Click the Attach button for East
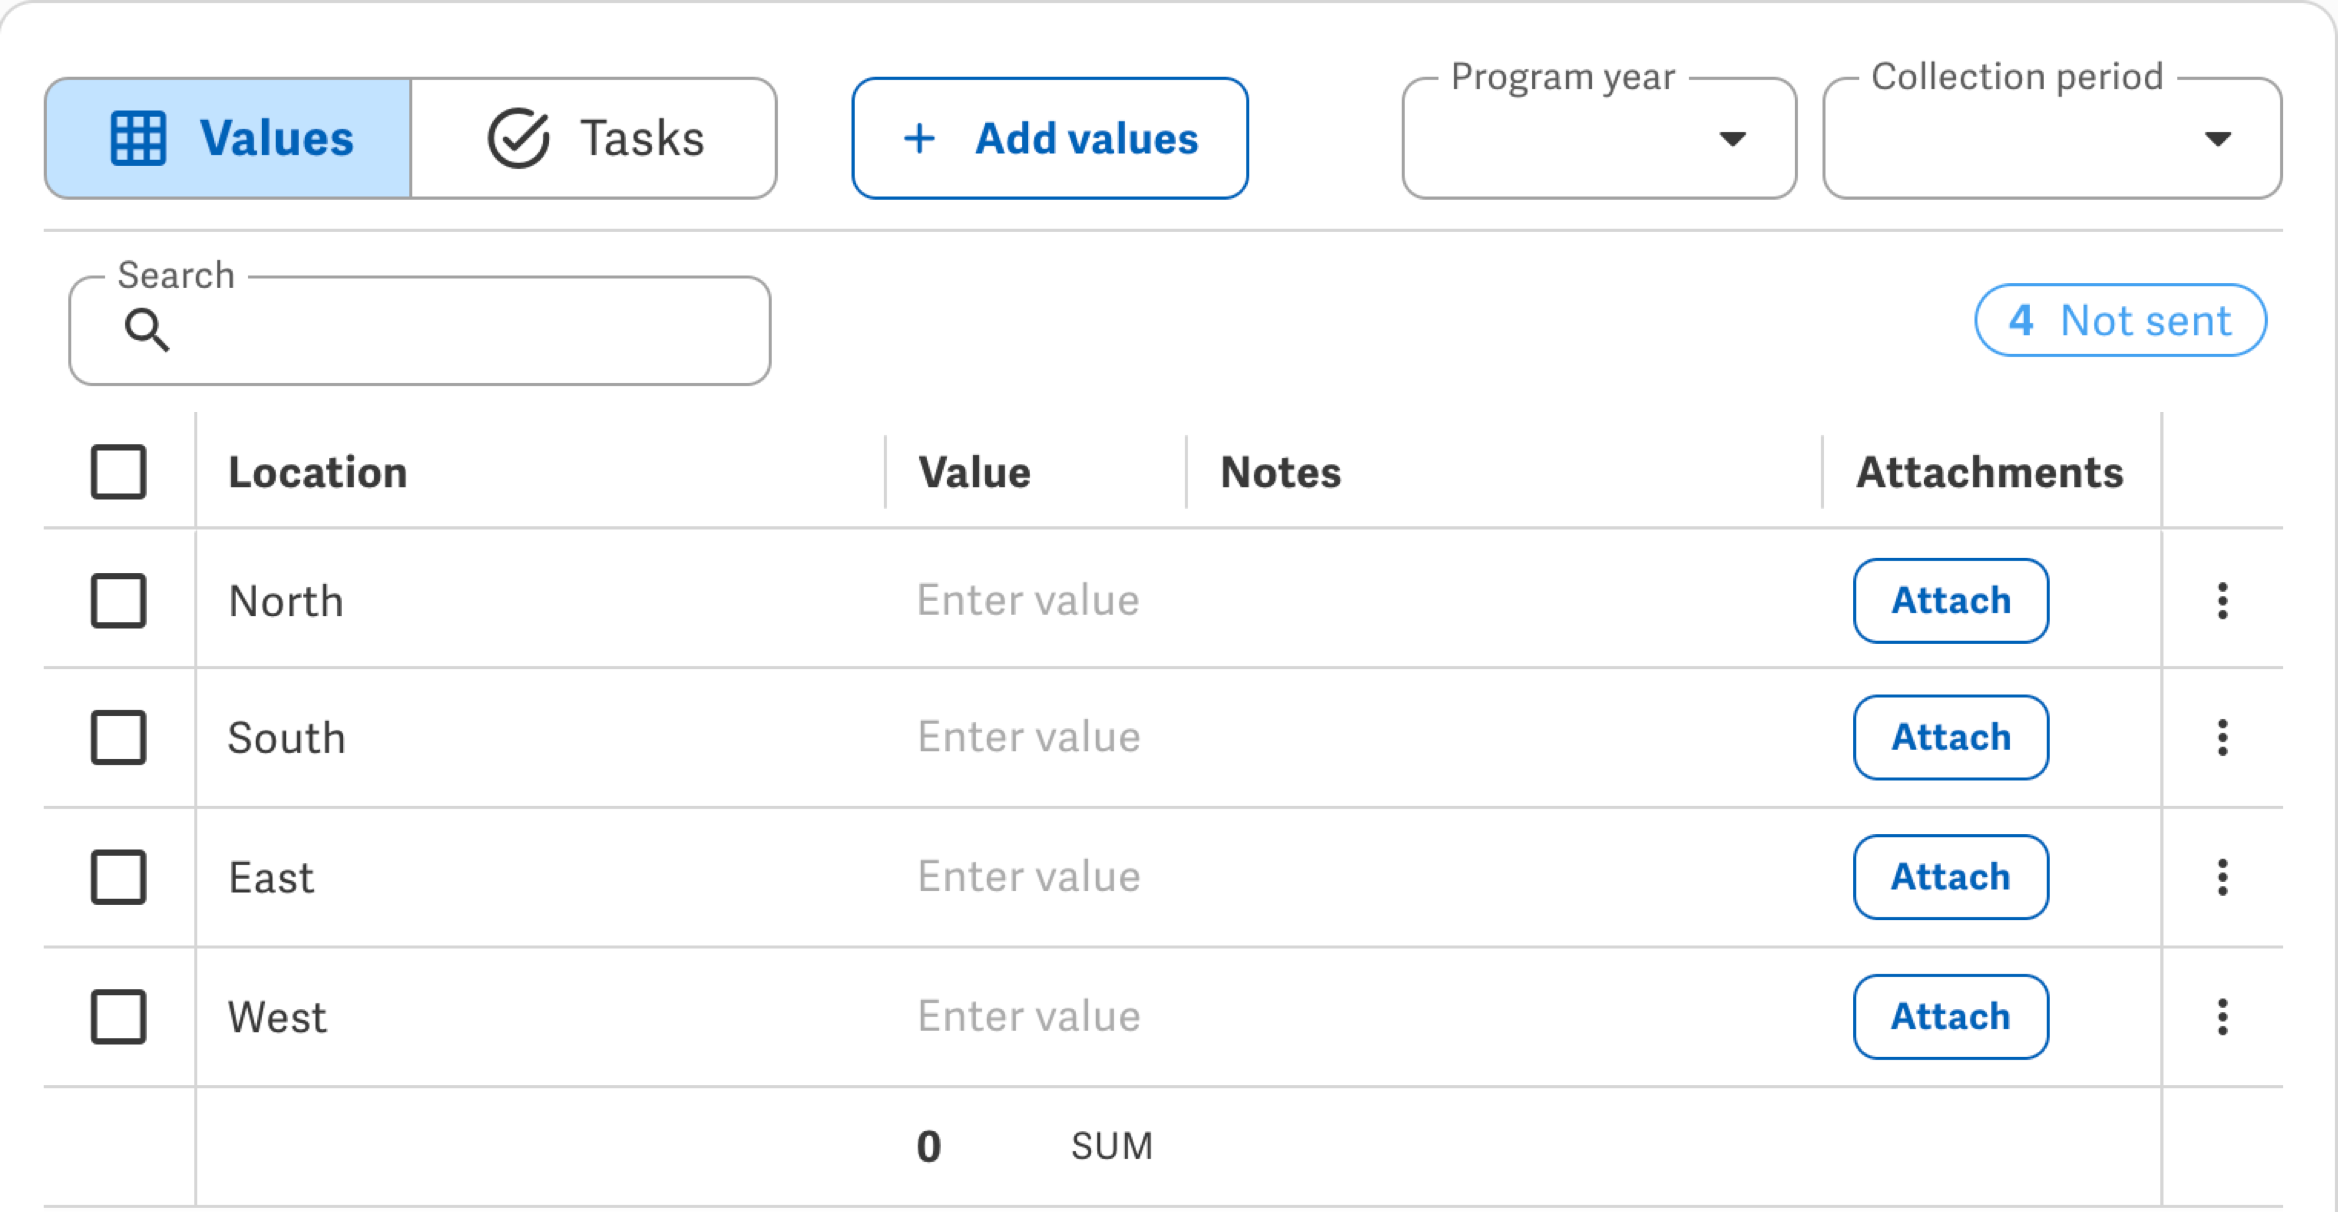The width and height of the screenshot is (2338, 1212). 1950,877
